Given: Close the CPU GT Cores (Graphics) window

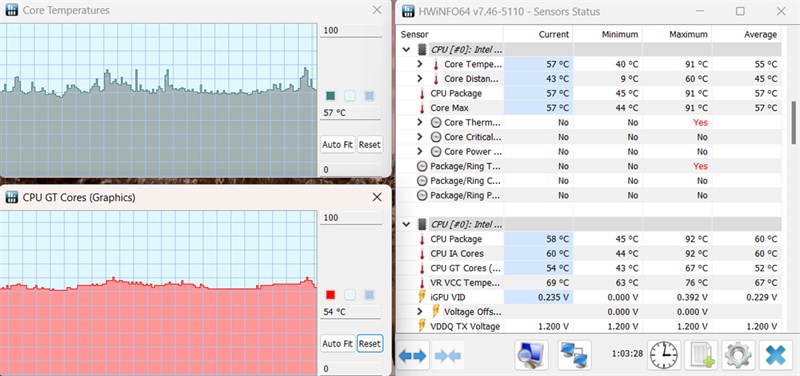Looking at the screenshot, I should pos(377,197).
